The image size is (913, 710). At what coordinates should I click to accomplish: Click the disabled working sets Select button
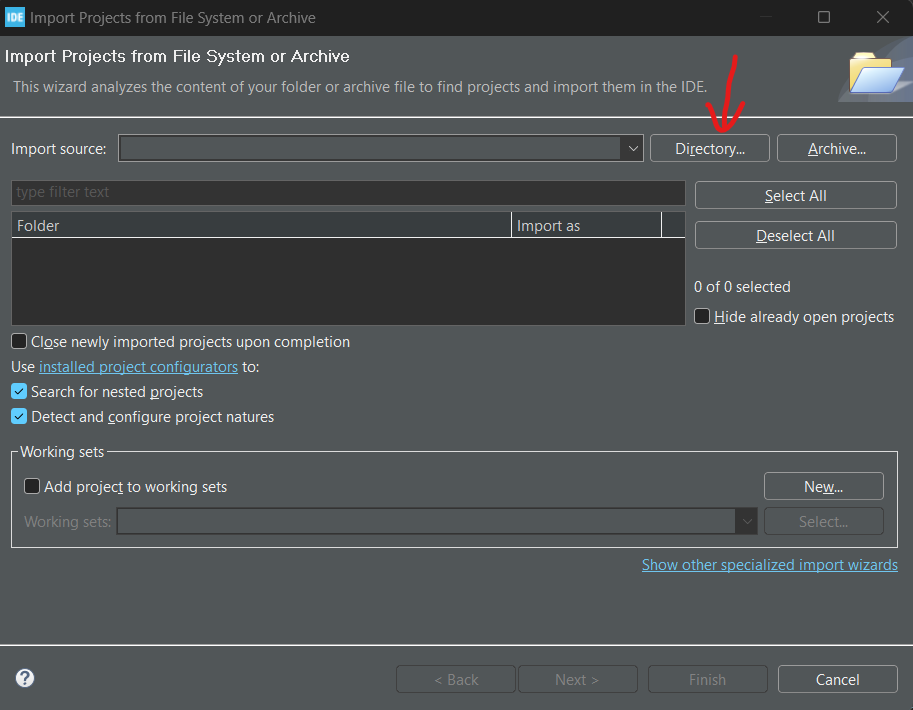click(823, 521)
